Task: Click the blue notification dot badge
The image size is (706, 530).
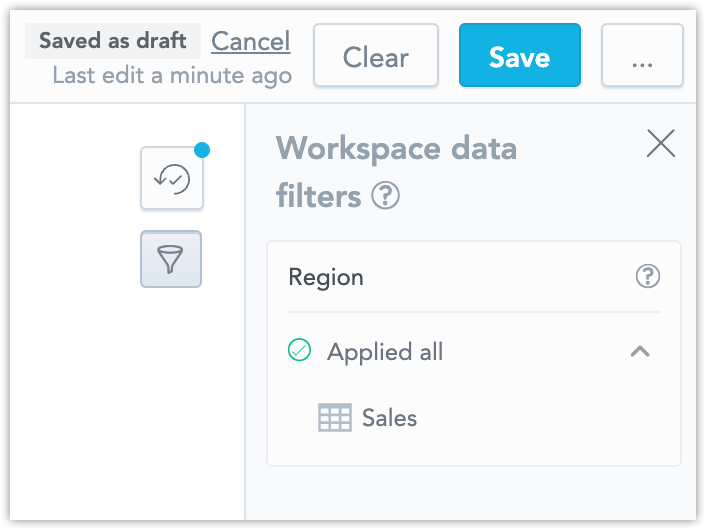Action: pos(202,150)
